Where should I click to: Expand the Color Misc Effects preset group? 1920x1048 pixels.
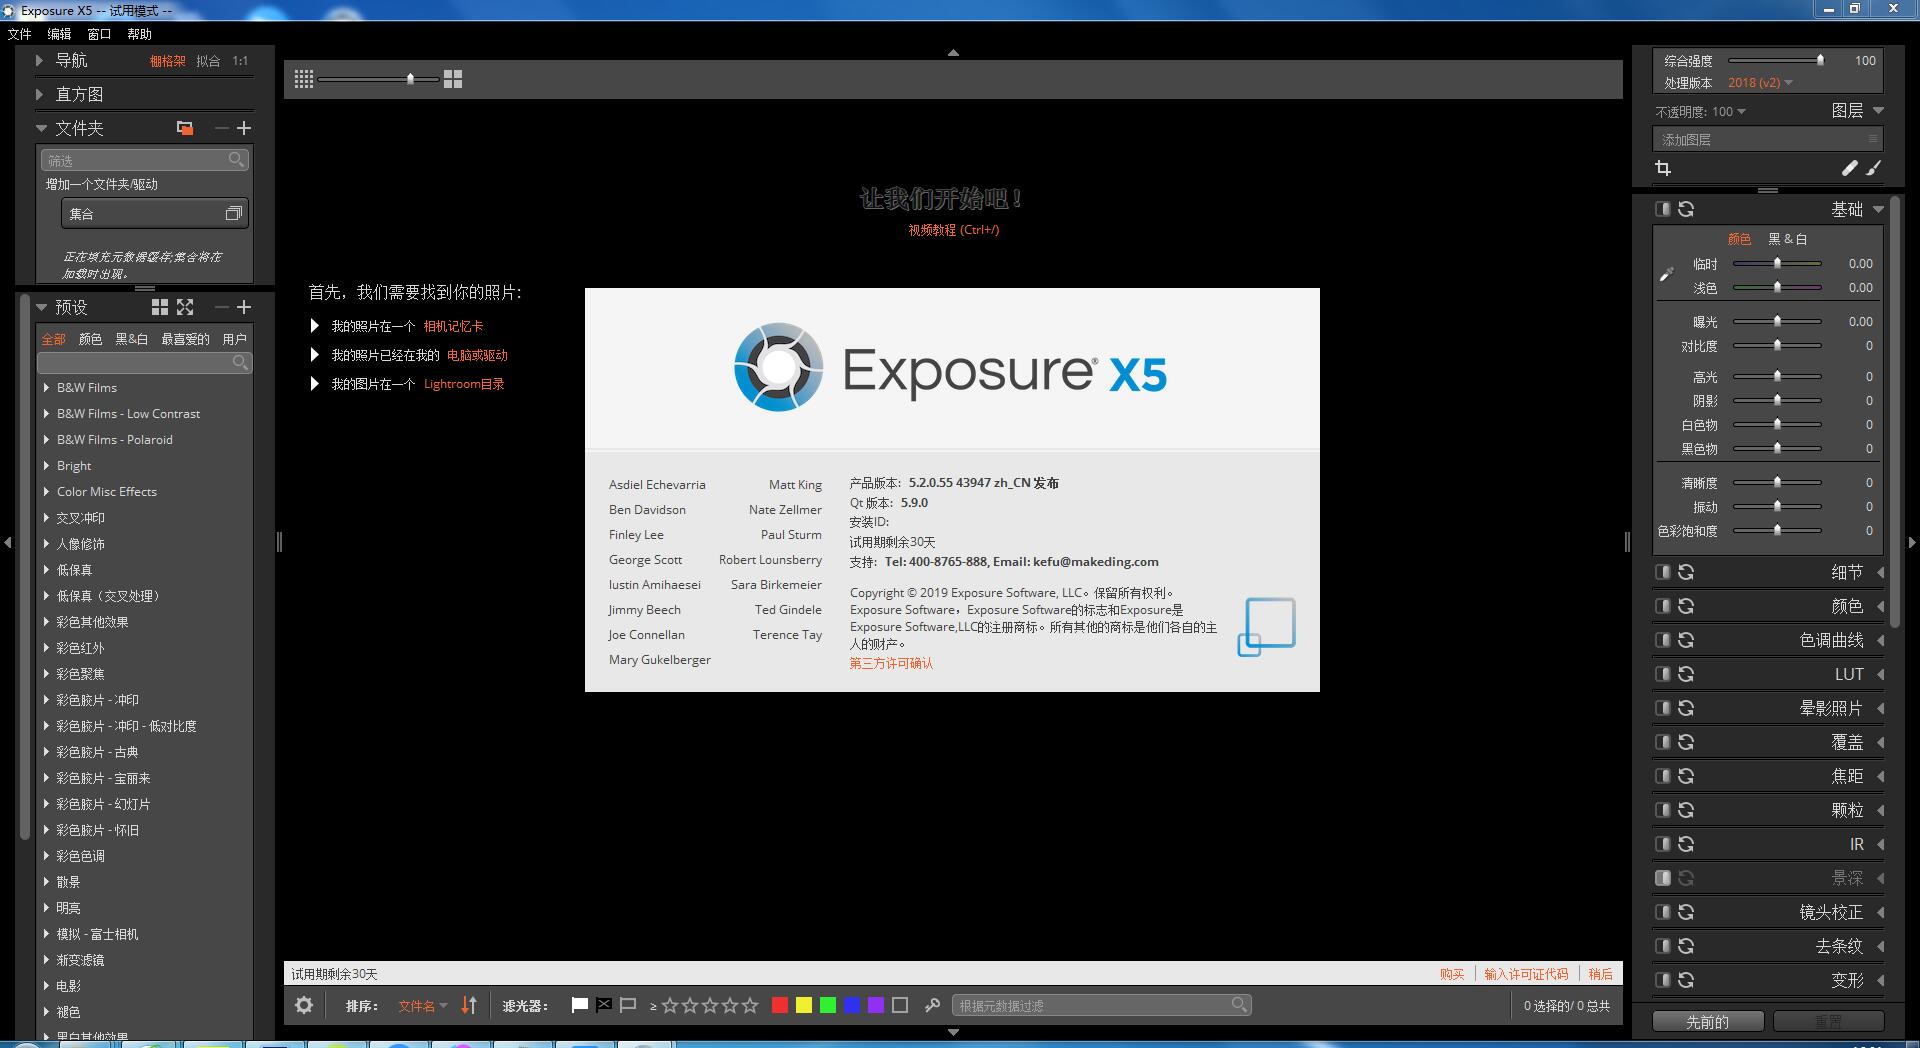pyautogui.click(x=46, y=491)
